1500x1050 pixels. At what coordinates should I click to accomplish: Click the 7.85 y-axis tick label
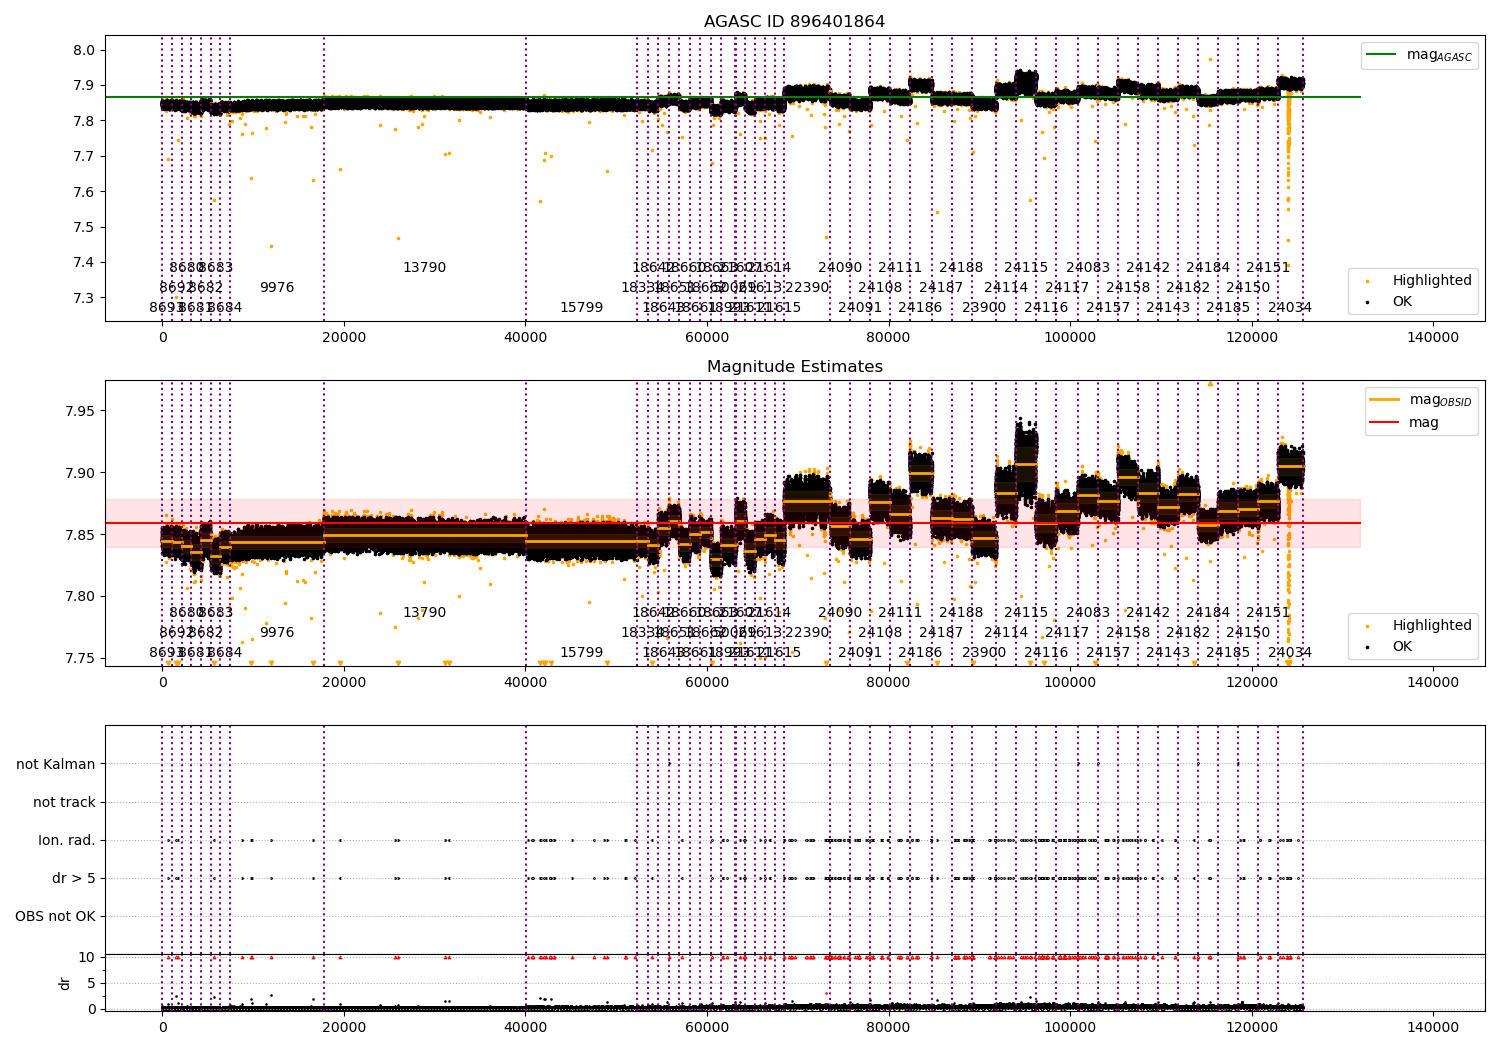coord(80,535)
